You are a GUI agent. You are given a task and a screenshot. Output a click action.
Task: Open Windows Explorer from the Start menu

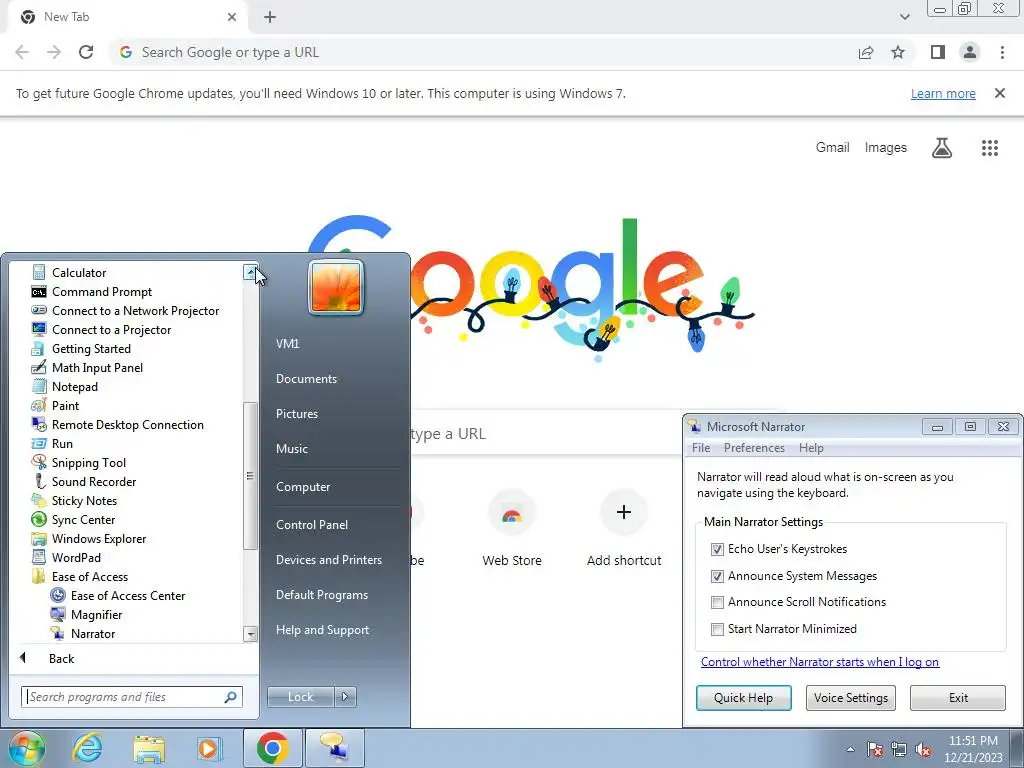click(99, 537)
